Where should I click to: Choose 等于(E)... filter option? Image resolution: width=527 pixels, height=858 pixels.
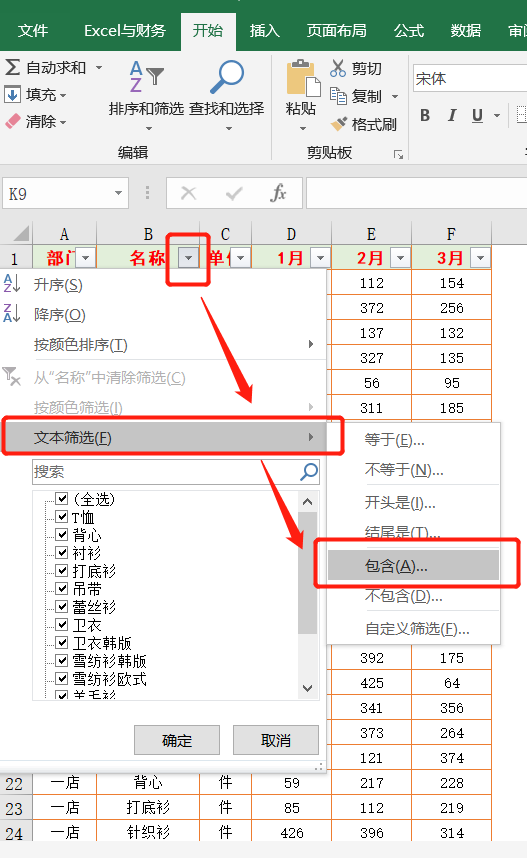point(413,439)
